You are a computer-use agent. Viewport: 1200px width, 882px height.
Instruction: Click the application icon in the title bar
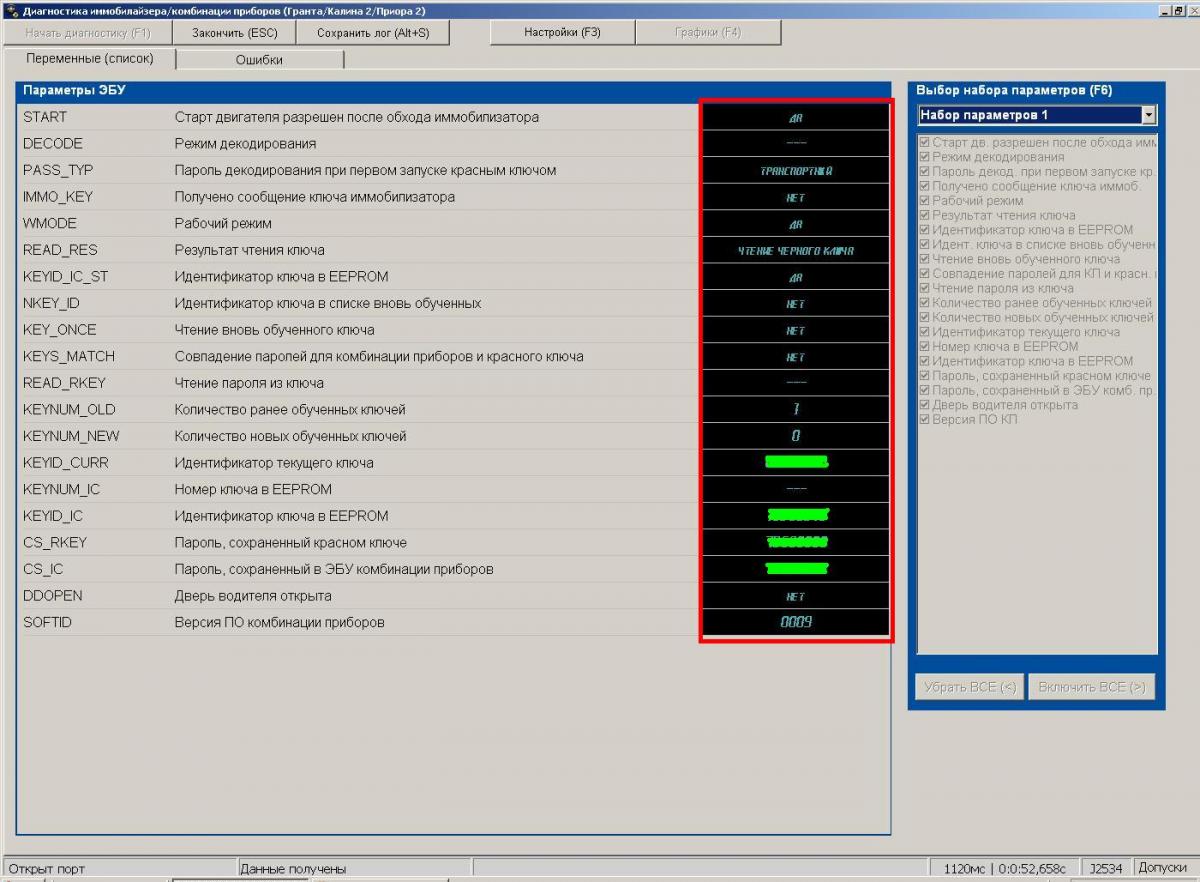pyautogui.click(x=11, y=11)
